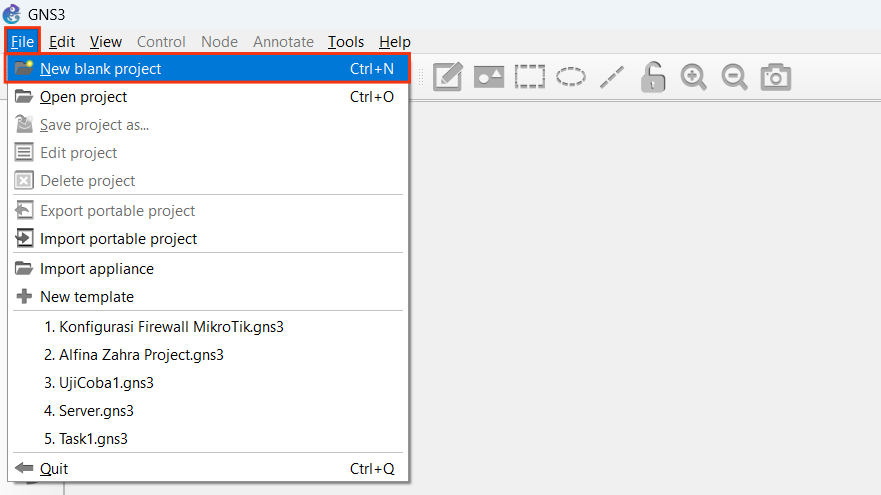Image resolution: width=881 pixels, height=495 pixels.
Task: Select Open project menu entry
Action: point(83,97)
